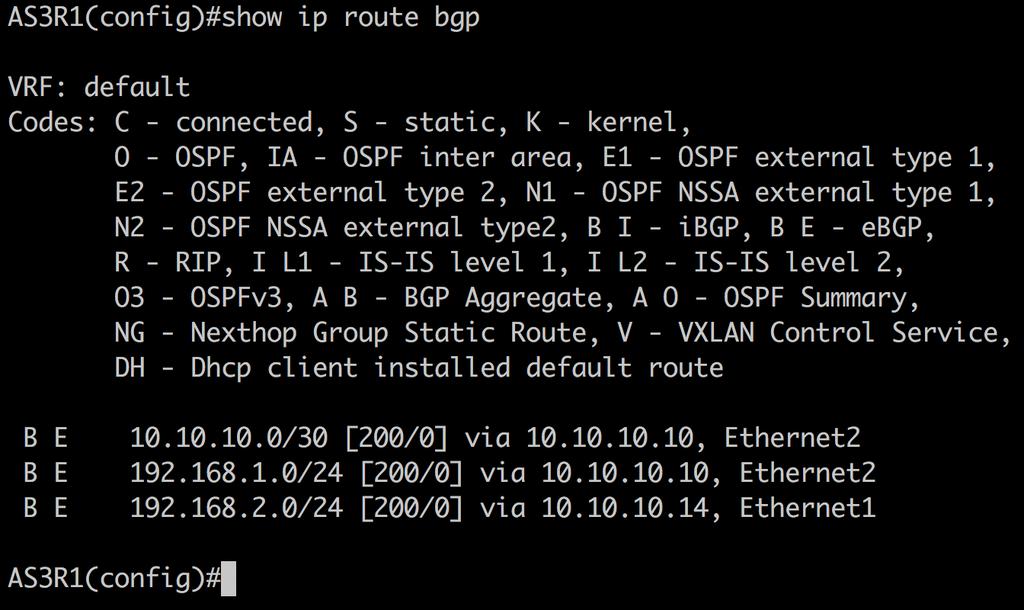Screen dimensions: 1024x610
Task: Click next-hop 10.10.10.14 address
Action: [x=625, y=507]
